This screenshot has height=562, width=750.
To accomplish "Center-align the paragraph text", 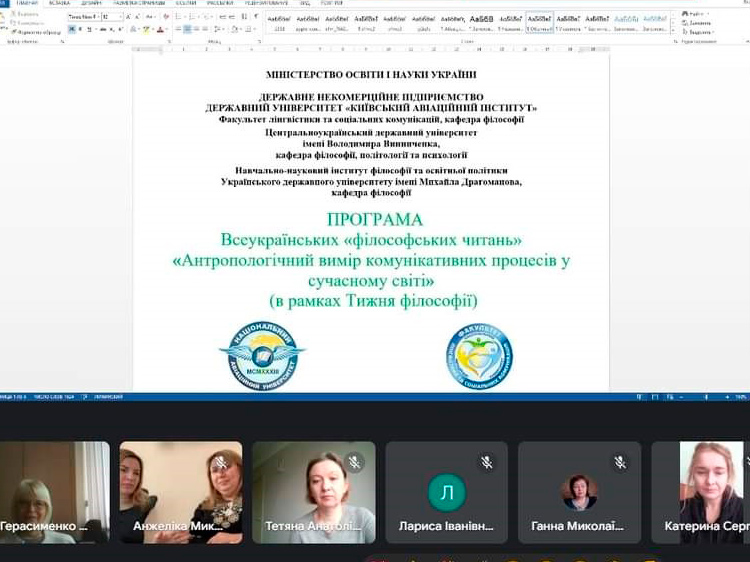I will pyautogui.click(x=187, y=30).
